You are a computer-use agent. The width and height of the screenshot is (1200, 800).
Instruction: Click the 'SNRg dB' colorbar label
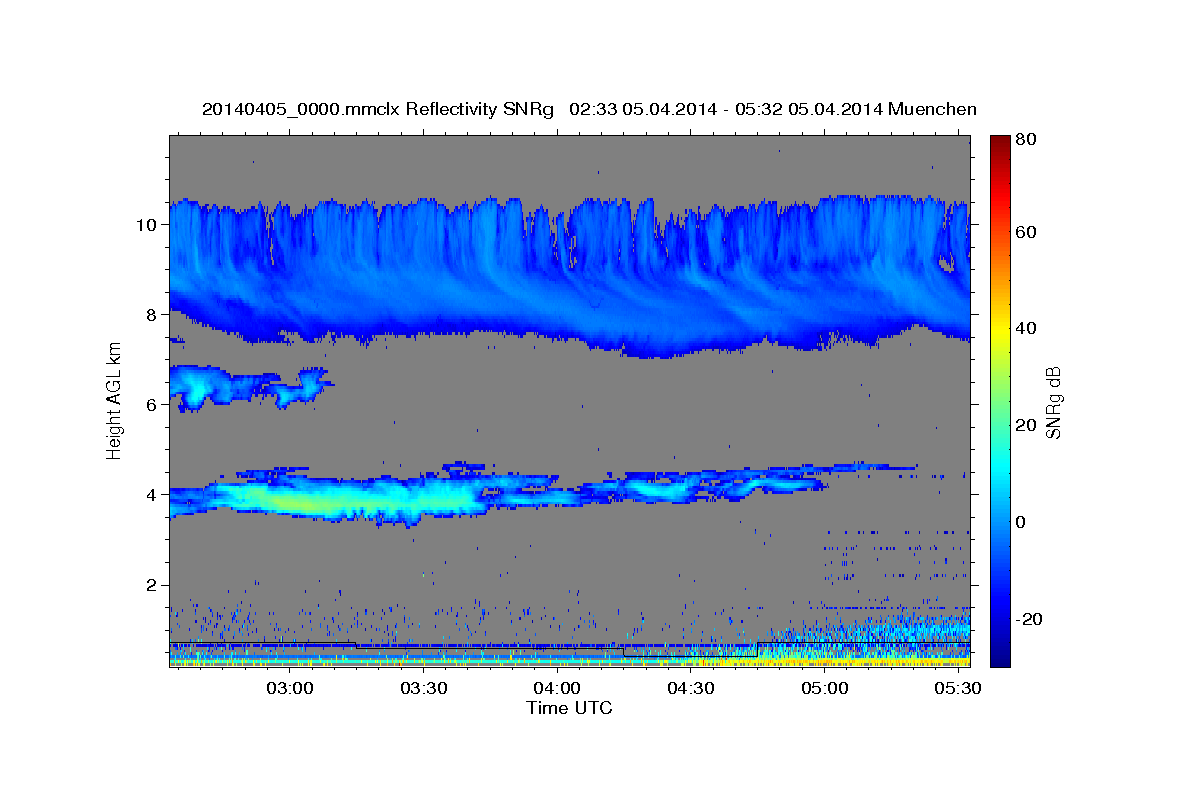[x=1052, y=402]
